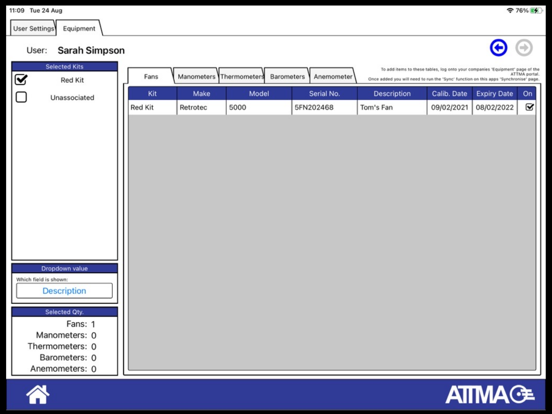Click the Thermometers: 0 quantity line
Viewport: 552px width, 414px height.
[62, 346]
